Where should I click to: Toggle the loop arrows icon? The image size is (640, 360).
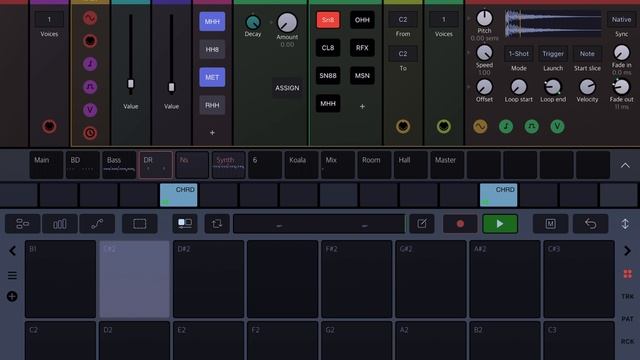217,224
